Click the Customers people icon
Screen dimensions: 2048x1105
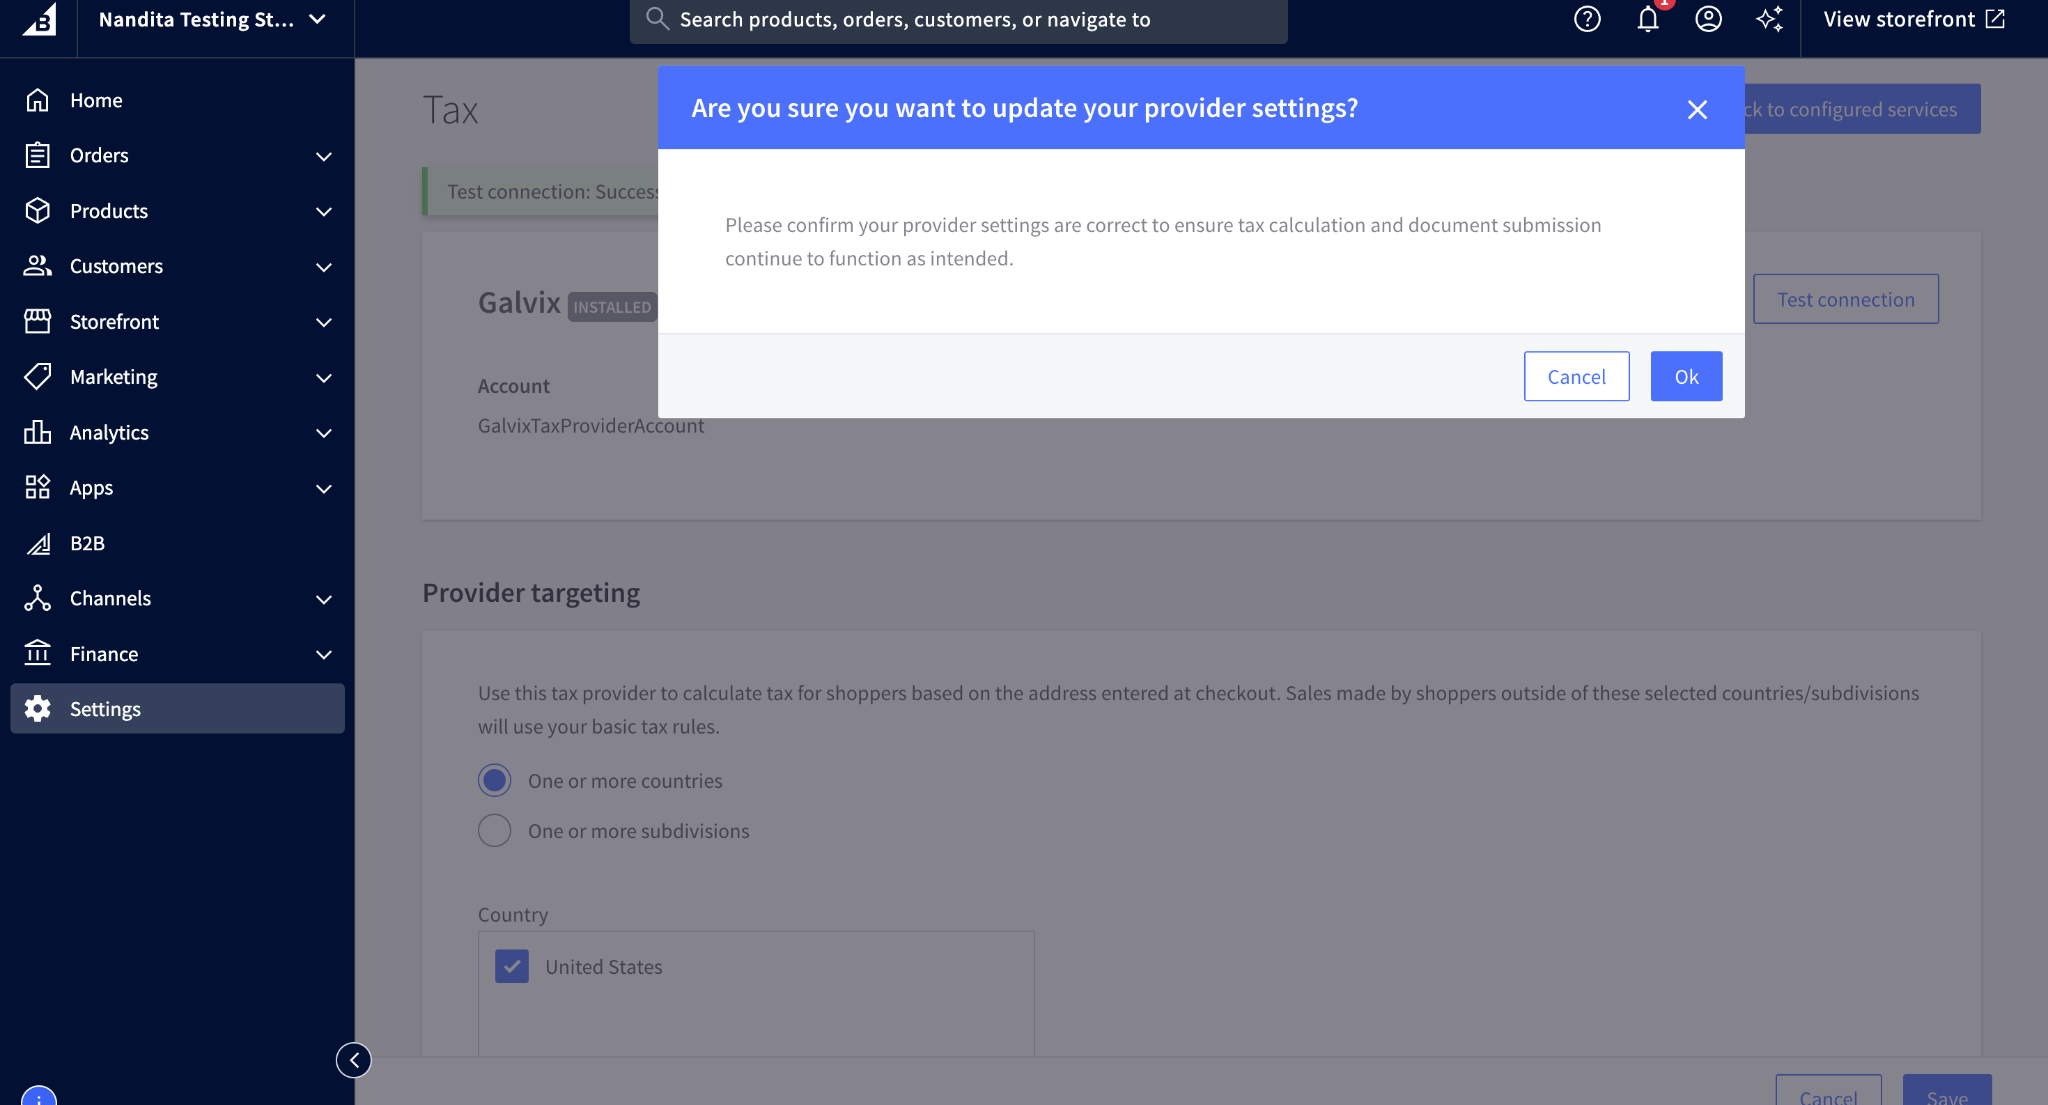37,266
